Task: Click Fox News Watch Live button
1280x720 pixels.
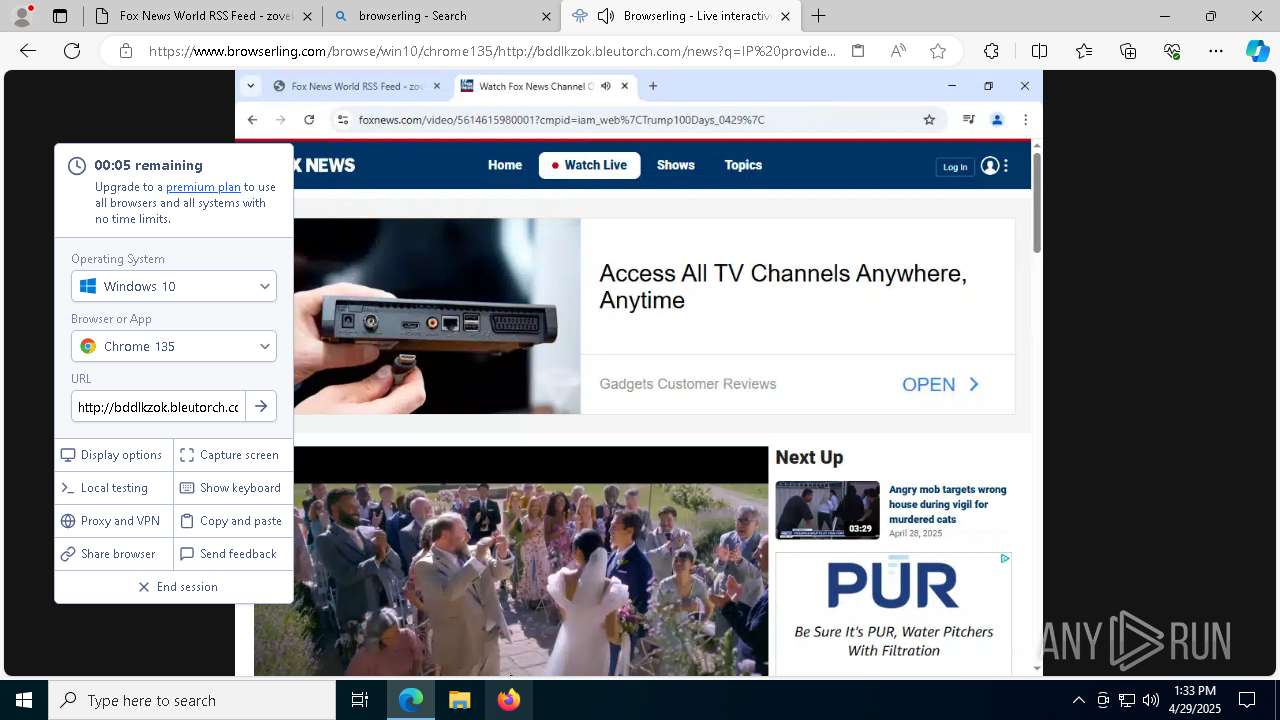Action: tap(590, 165)
